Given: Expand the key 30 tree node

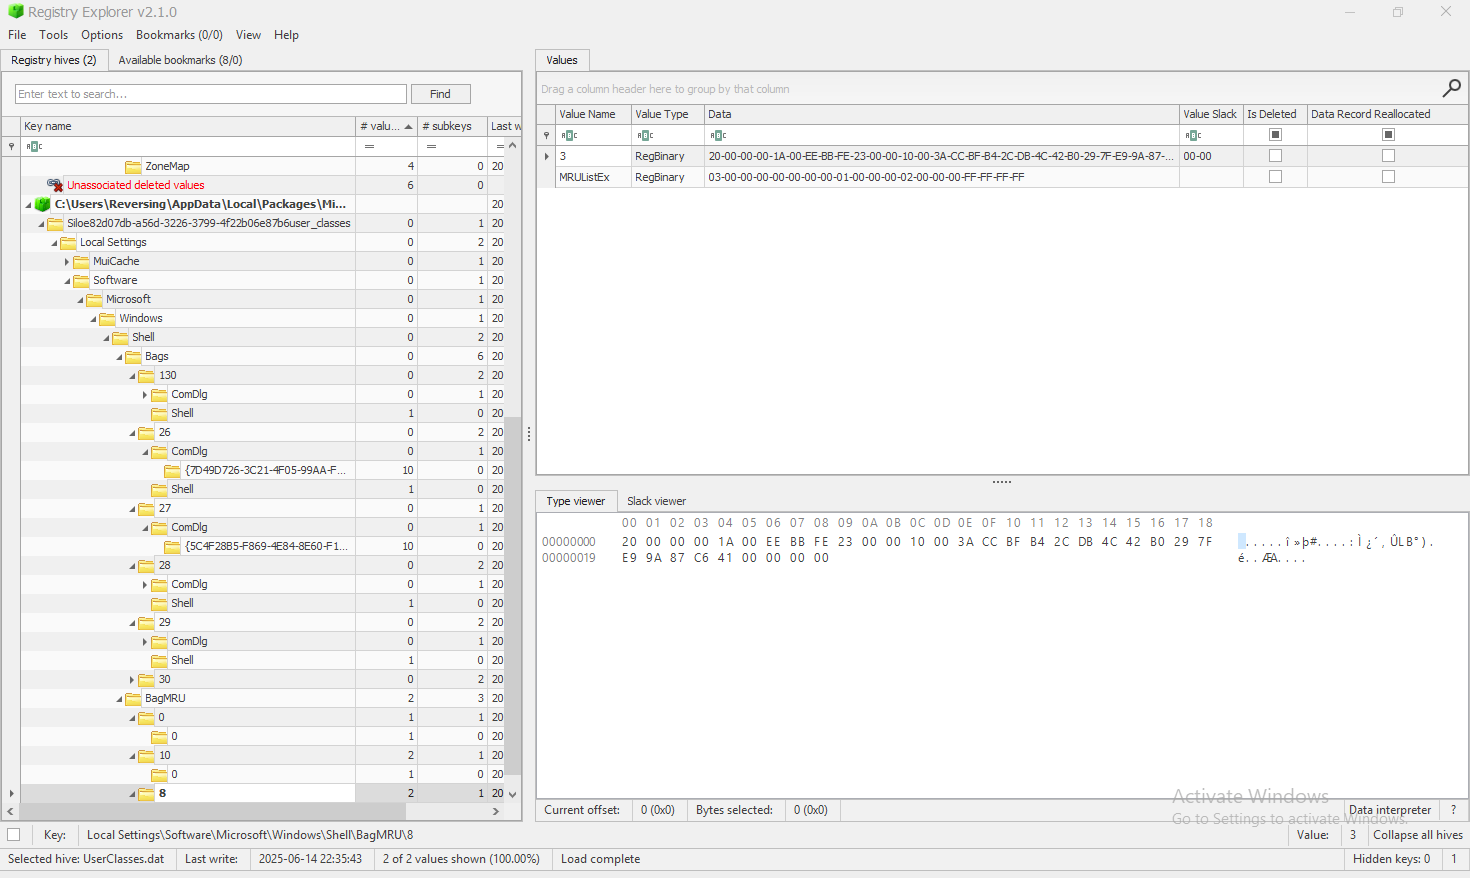Looking at the screenshot, I should (132, 680).
